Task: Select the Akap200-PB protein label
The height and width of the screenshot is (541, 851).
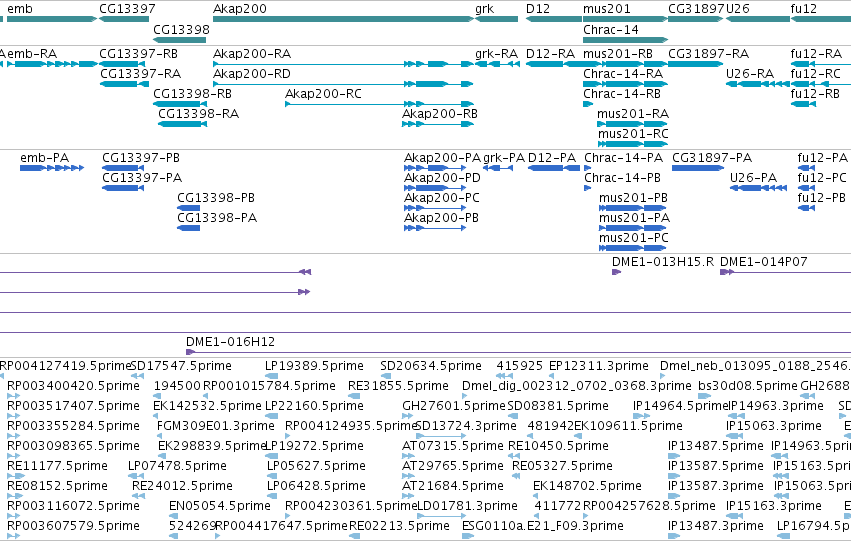Action: pyautogui.click(x=442, y=218)
